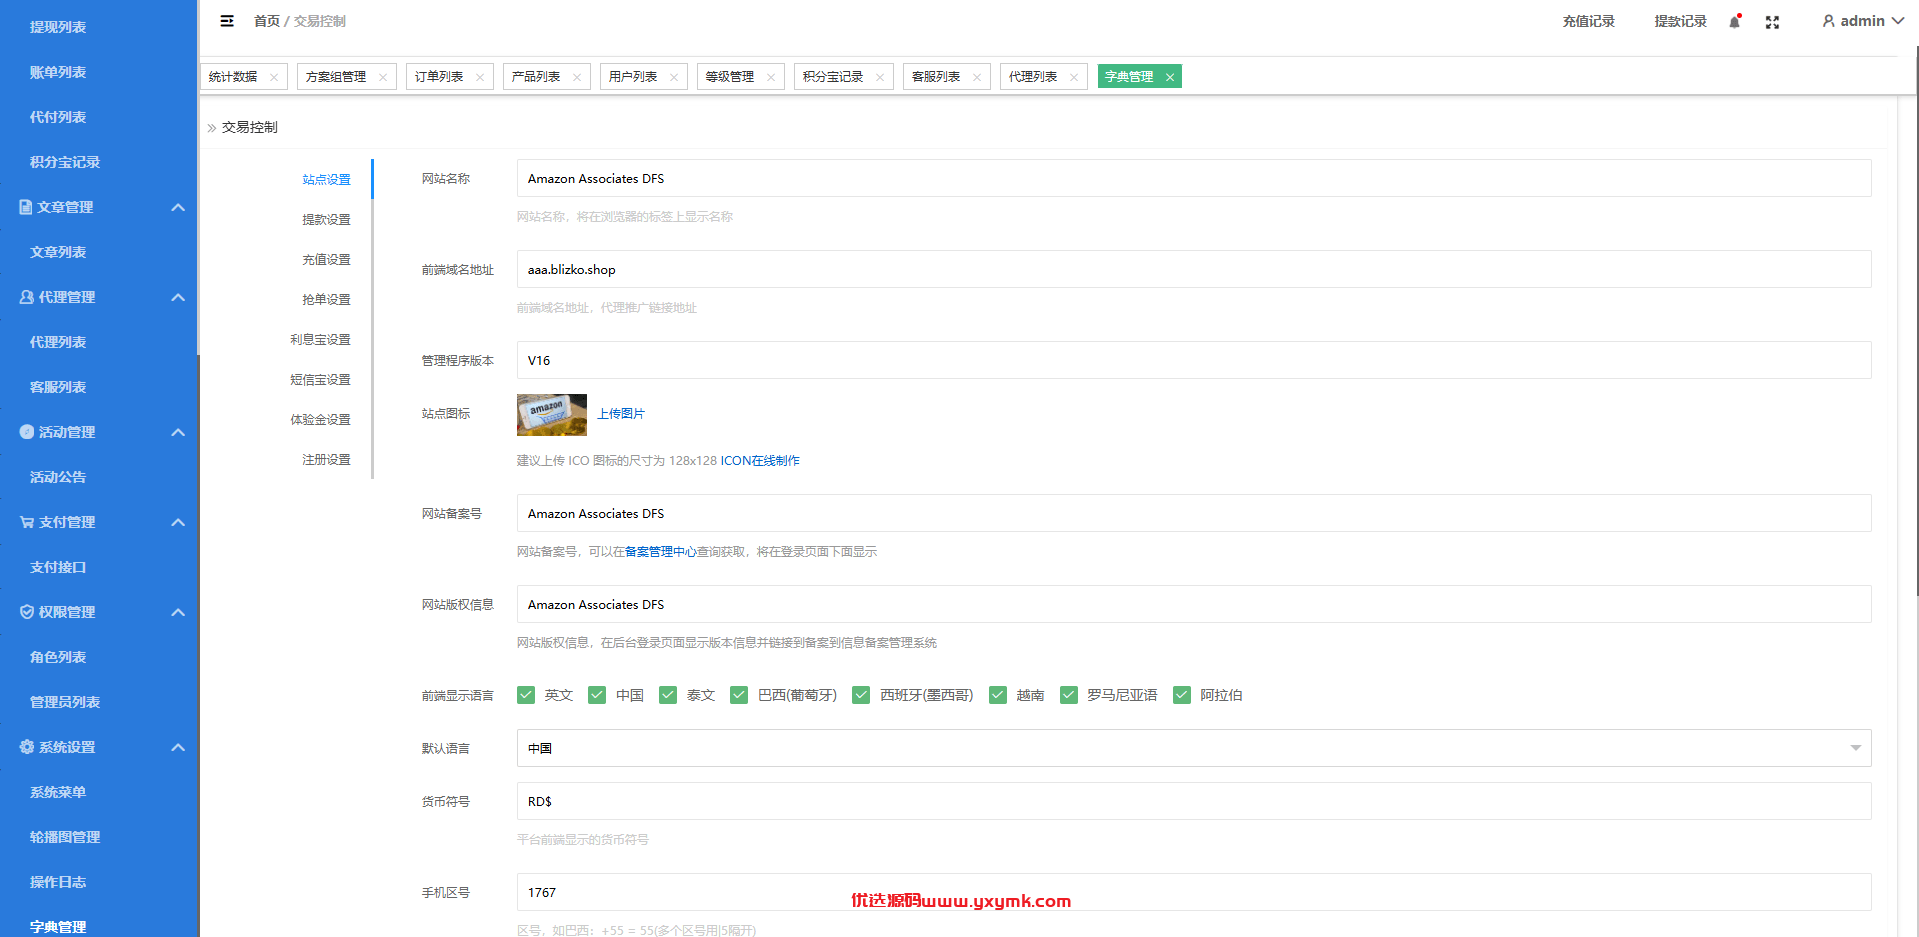This screenshot has height=937, width=1919.
Task: Switch to the 提款设置 settings tab
Action: point(327,220)
